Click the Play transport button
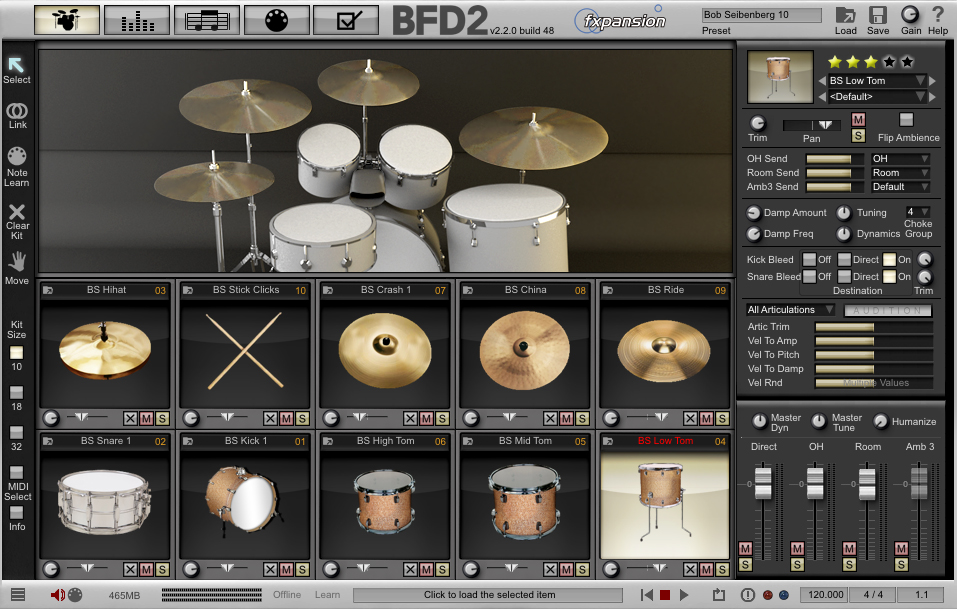This screenshot has width=957, height=609. tap(684, 594)
